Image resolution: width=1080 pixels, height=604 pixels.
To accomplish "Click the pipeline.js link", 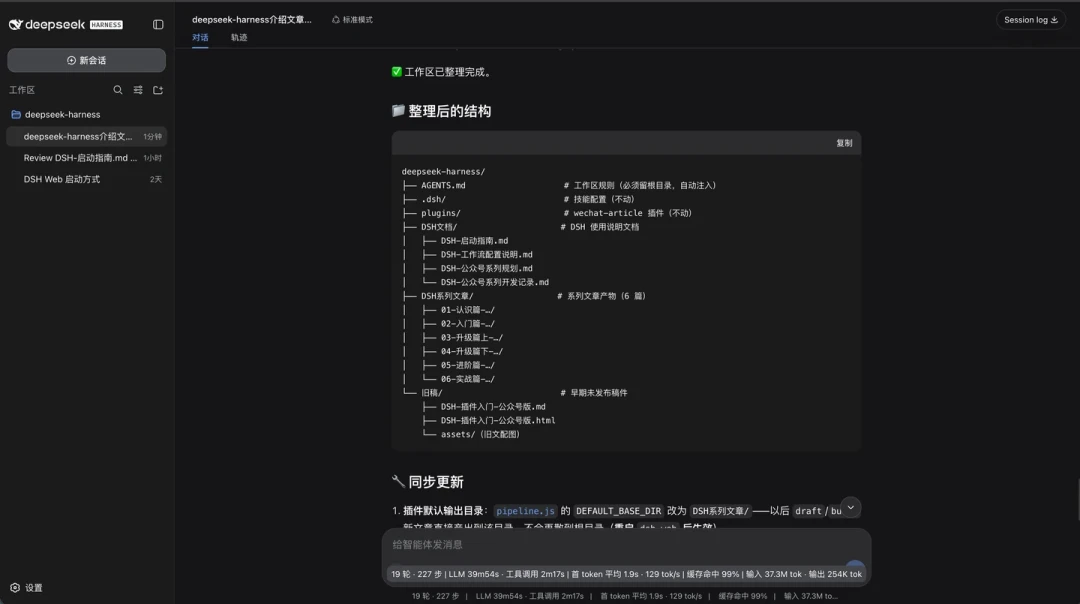I will pyautogui.click(x=525, y=511).
